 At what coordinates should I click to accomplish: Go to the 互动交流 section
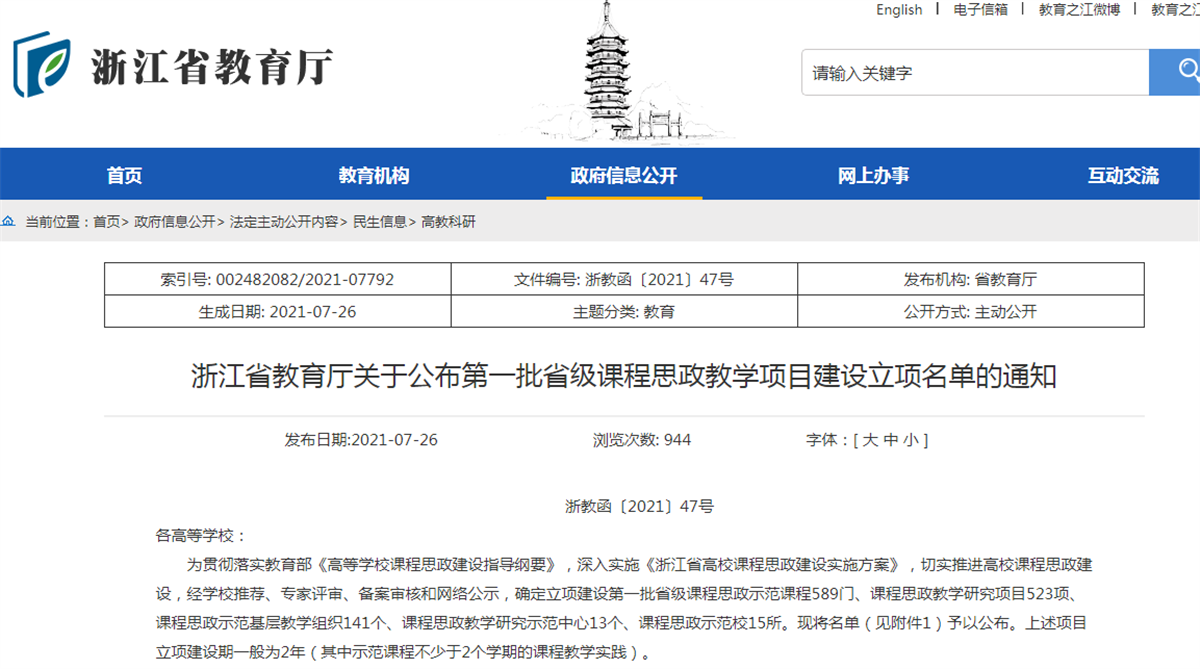pos(1122,176)
